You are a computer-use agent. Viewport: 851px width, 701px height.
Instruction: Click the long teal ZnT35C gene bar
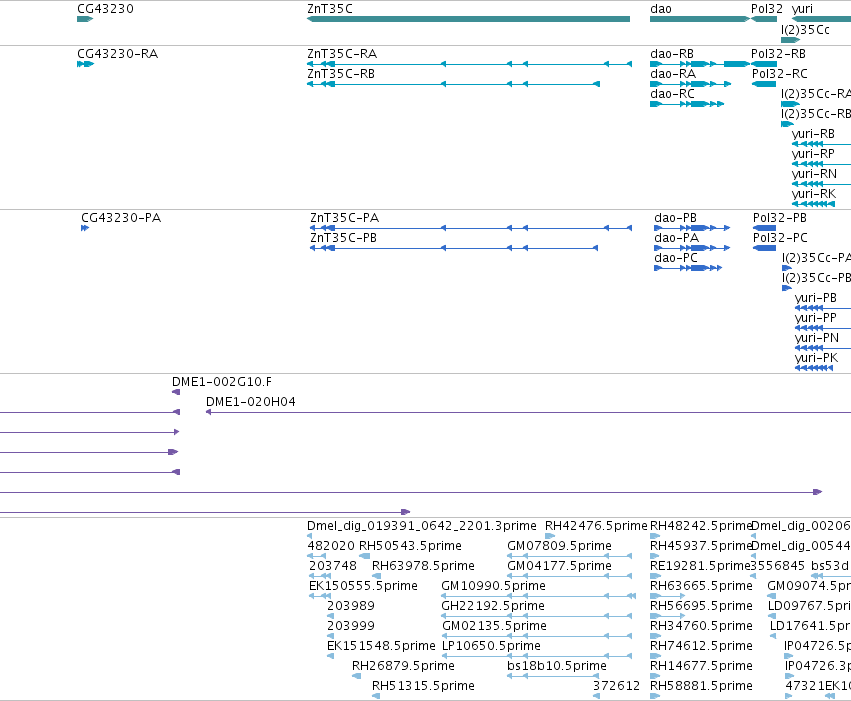point(468,19)
